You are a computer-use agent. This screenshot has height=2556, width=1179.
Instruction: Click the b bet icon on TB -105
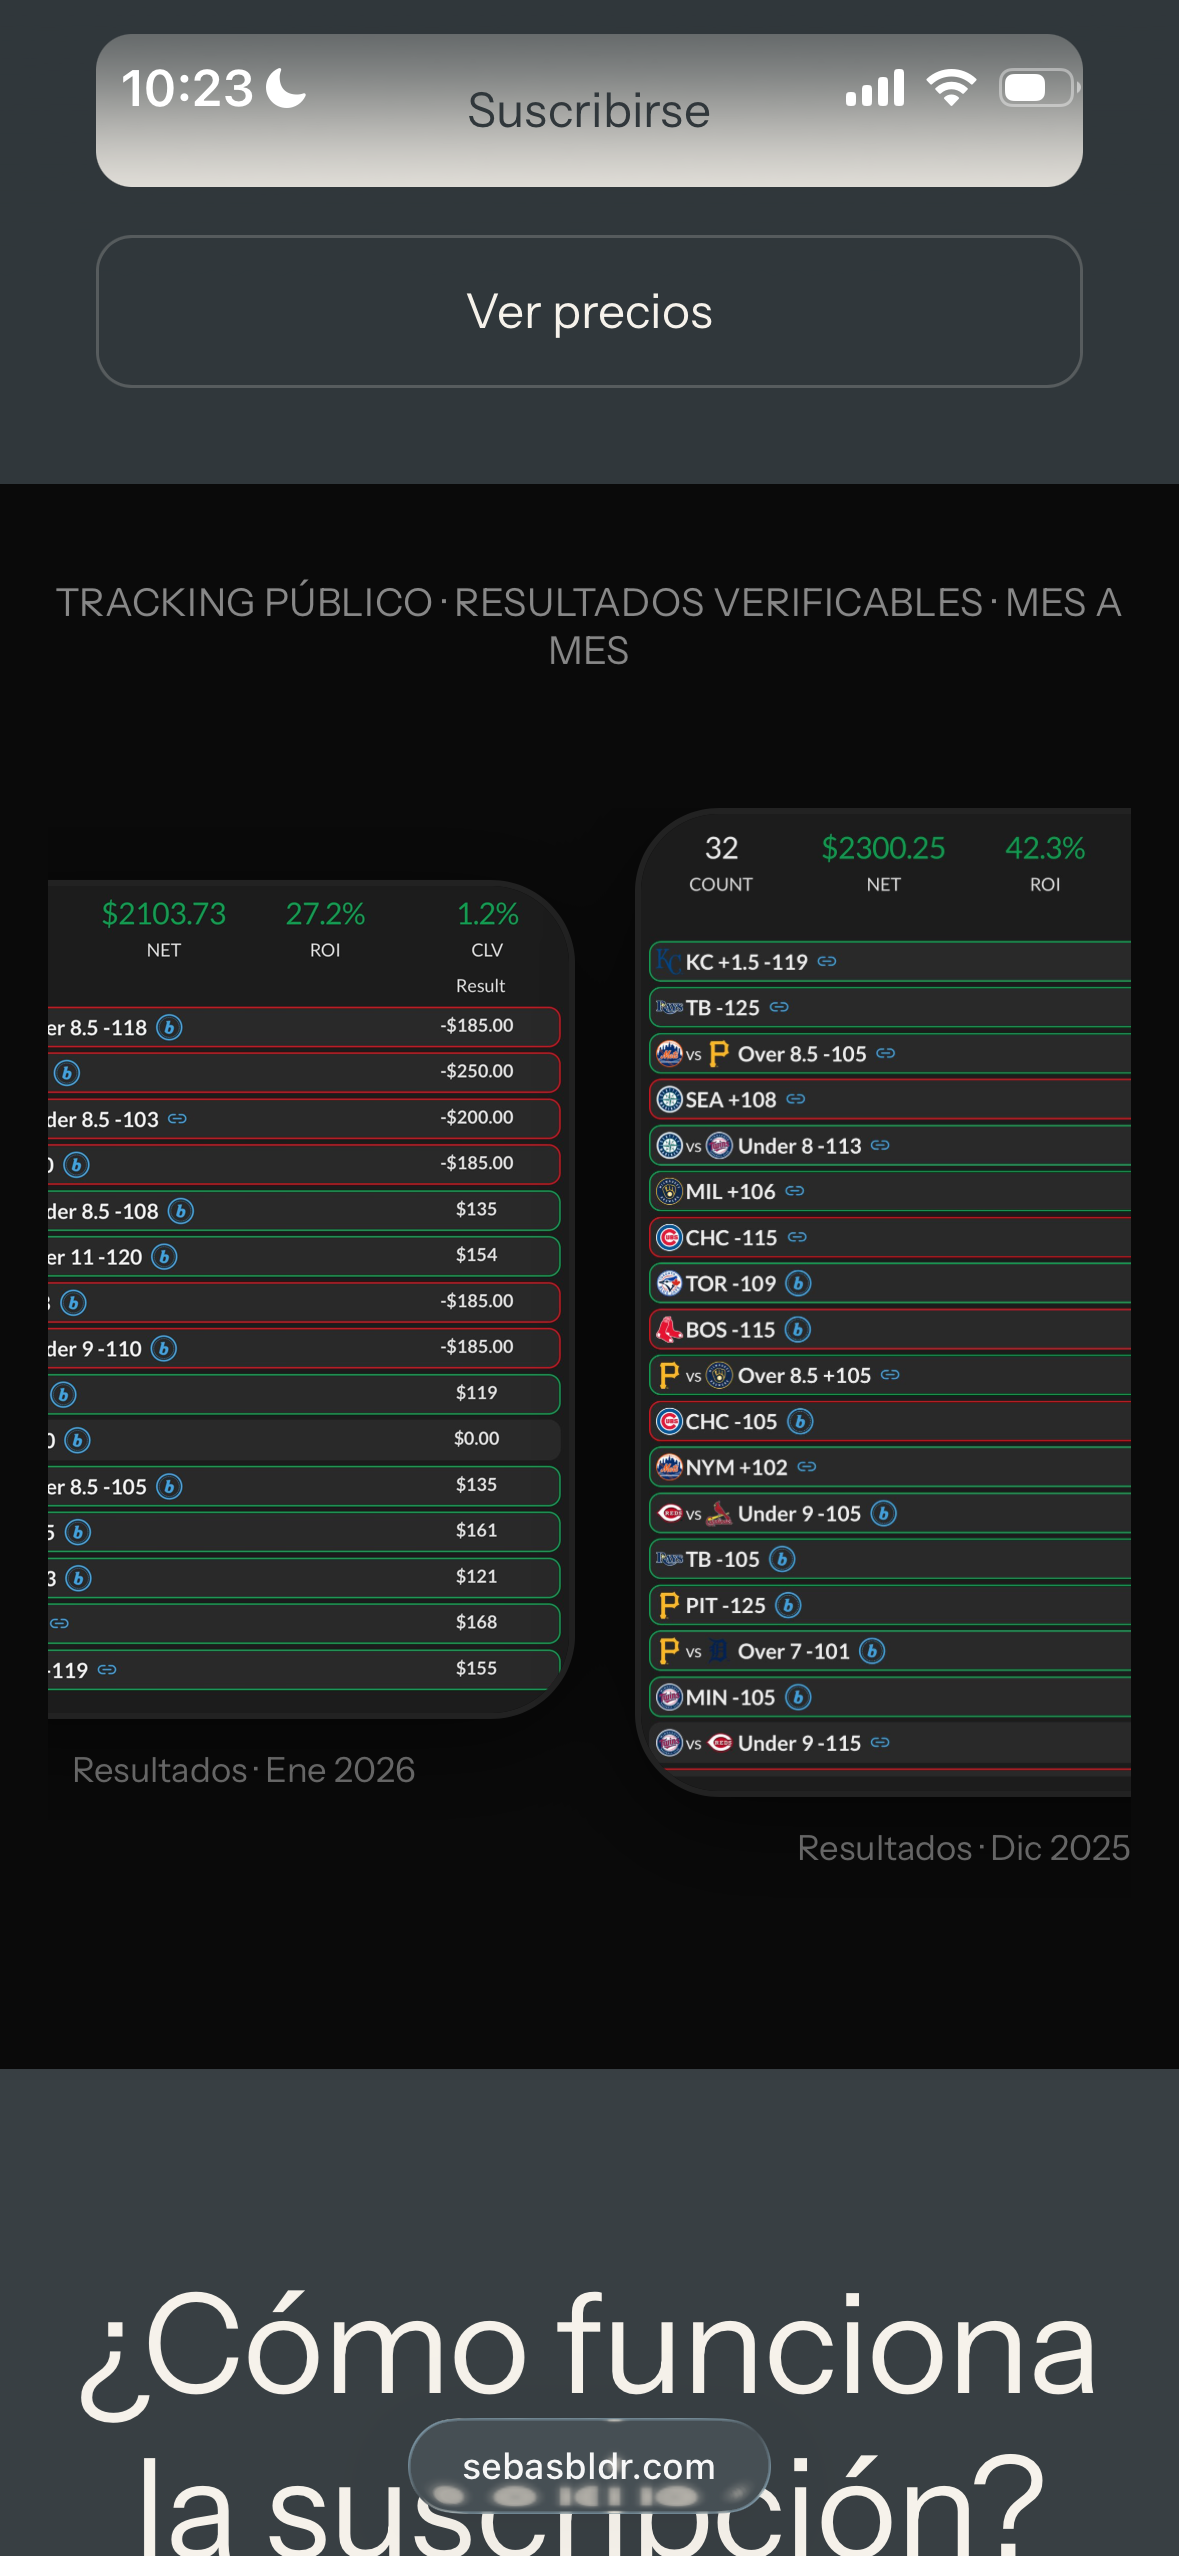[781, 1559]
